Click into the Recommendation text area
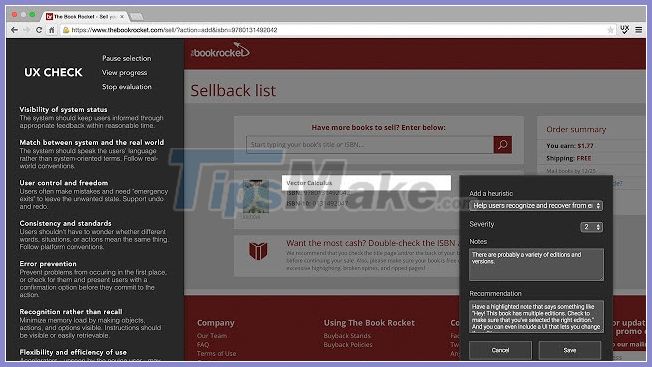The width and height of the screenshot is (652, 367). [x=536, y=316]
